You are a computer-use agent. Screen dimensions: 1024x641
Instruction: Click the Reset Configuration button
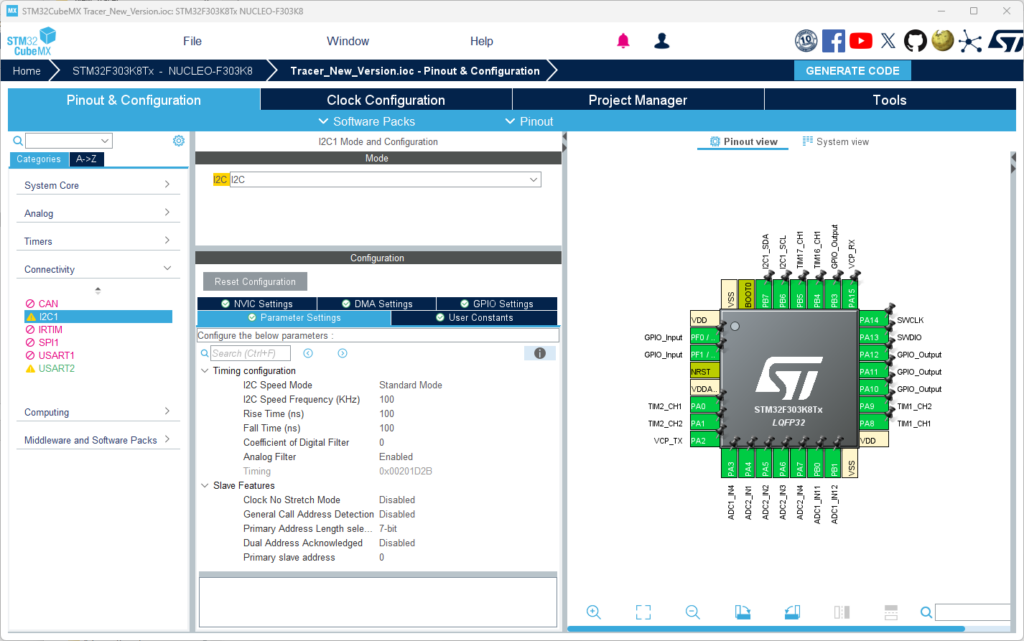pyautogui.click(x=255, y=282)
